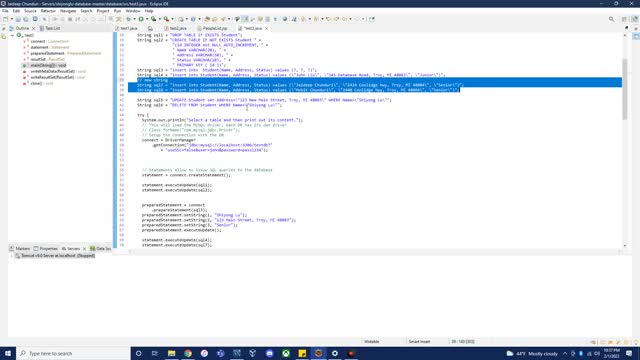The height and width of the screenshot is (360, 640).
Task: Click the editor vertical scrollbar thumb
Action: coord(625,89)
